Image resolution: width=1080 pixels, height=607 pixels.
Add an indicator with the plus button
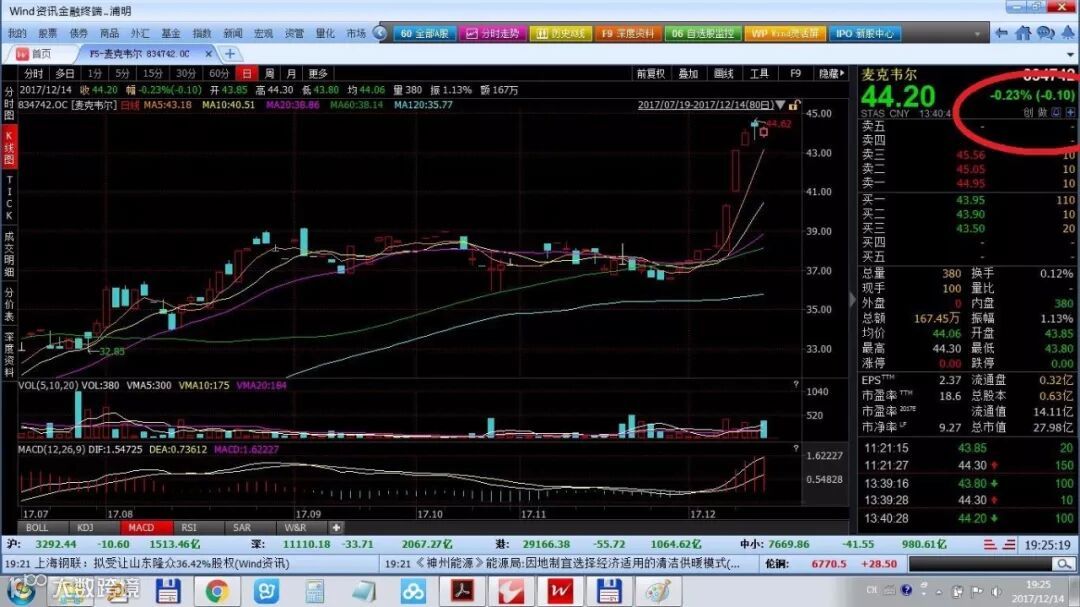pyautogui.click(x=335, y=528)
